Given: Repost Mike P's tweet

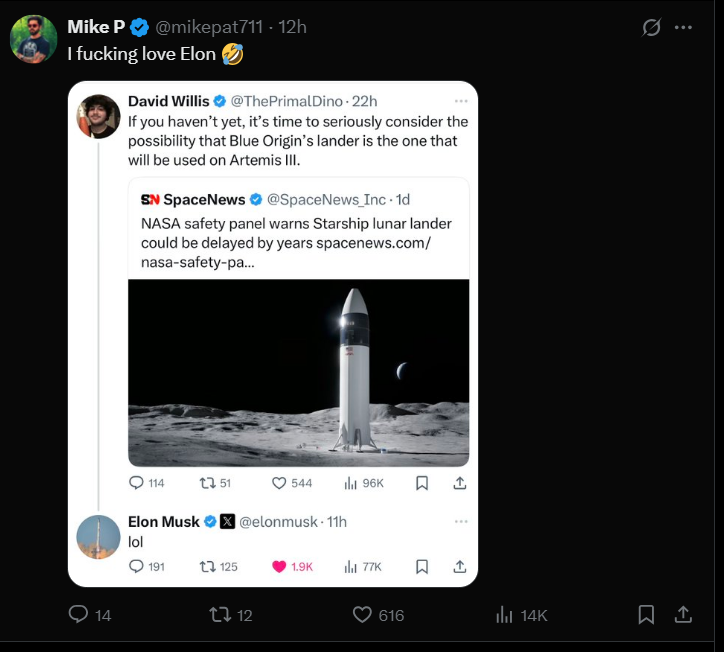Looking at the screenshot, I should tap(220, 615).
